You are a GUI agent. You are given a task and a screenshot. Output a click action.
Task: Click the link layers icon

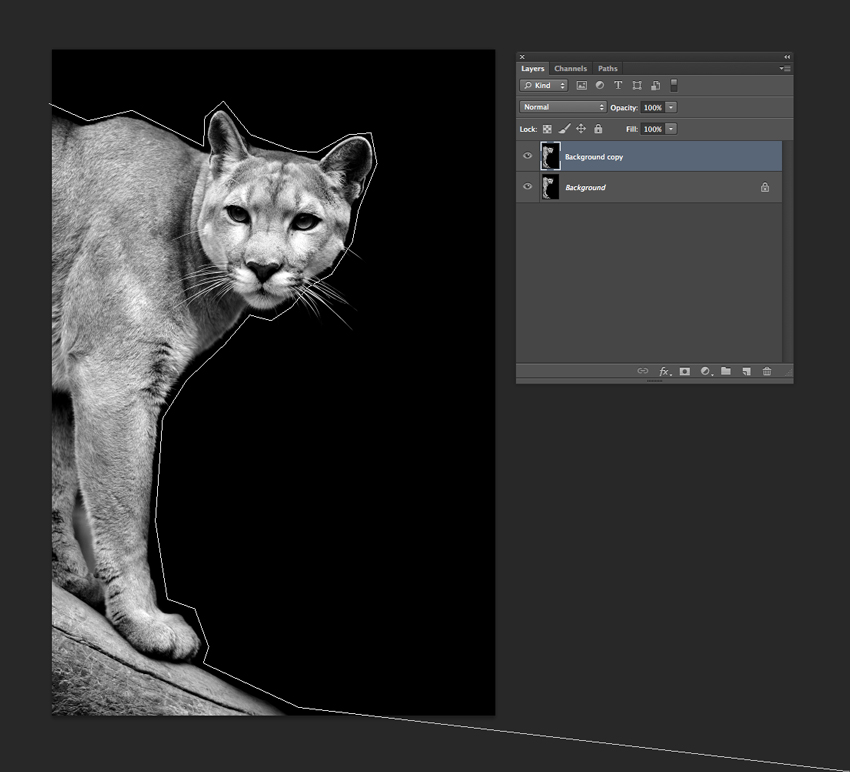[x=642, y=371]
